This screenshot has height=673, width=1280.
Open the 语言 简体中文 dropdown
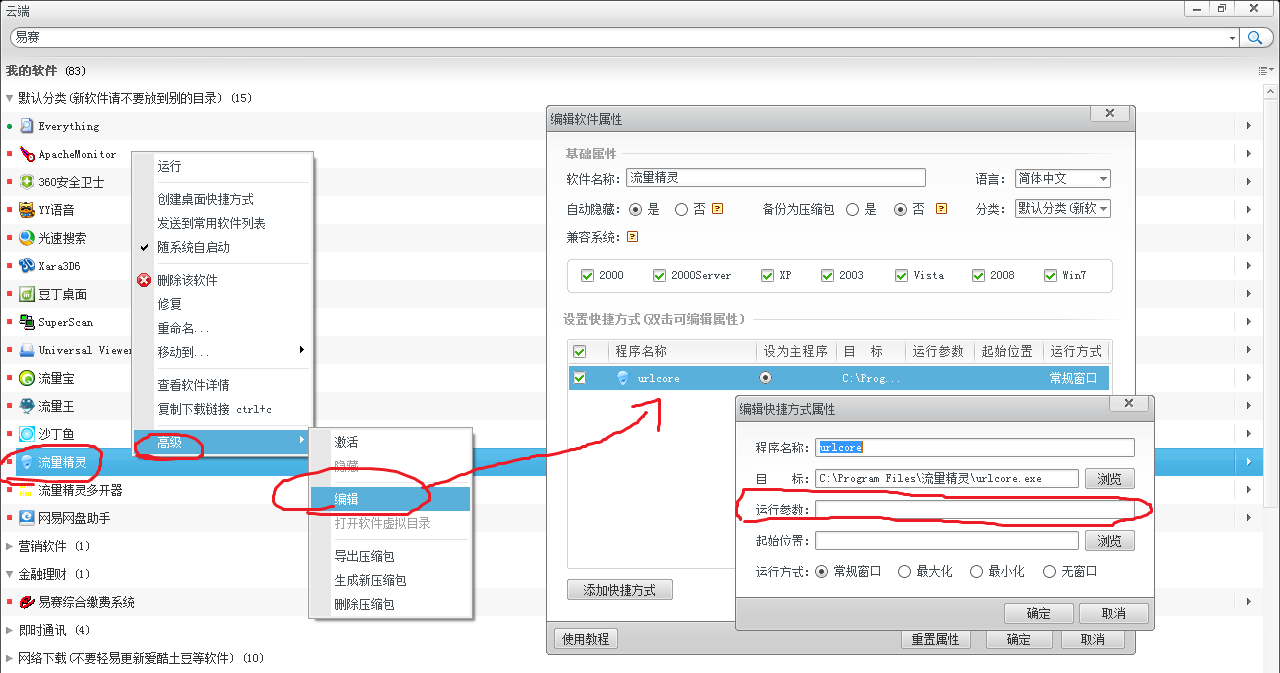[1063, 178]
